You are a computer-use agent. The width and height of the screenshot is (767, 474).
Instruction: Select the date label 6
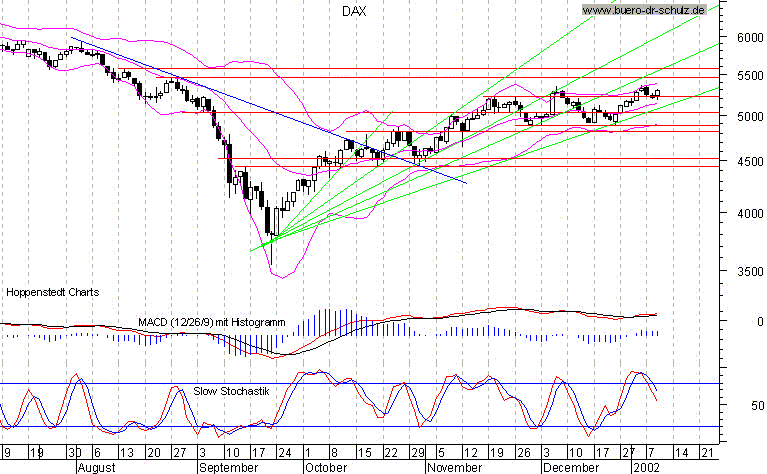pos(97,453)
